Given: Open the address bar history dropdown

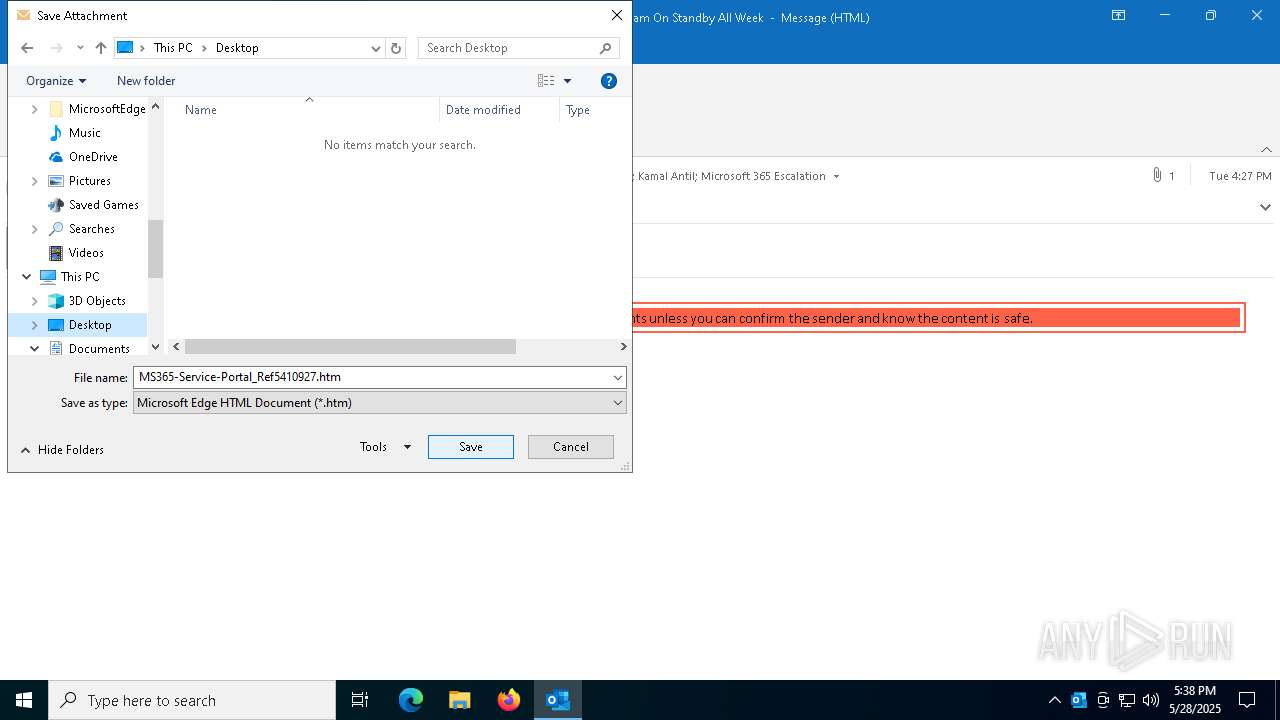Looking at the screenshot, I should 376,48.
